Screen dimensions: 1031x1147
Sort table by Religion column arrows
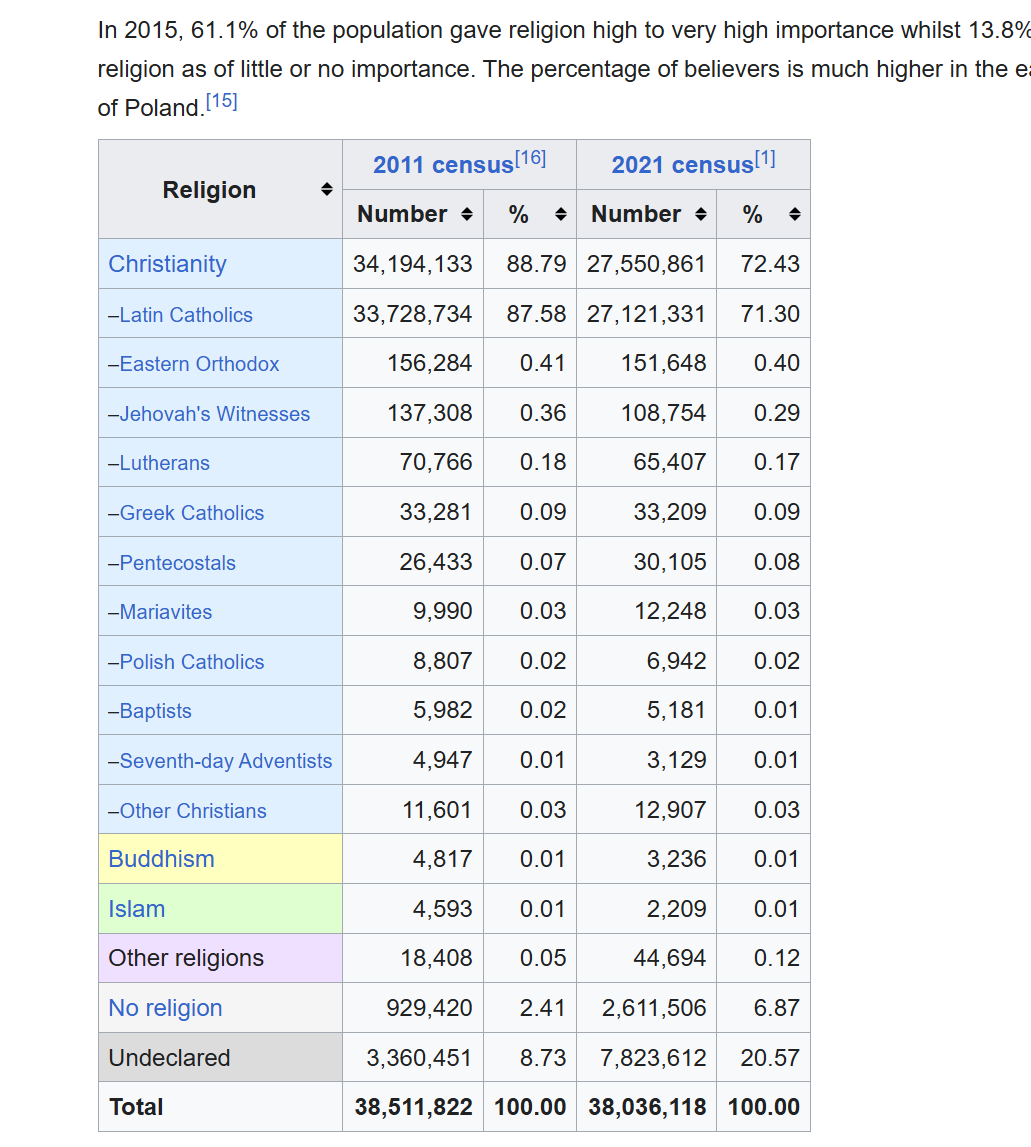pos(326,190)
